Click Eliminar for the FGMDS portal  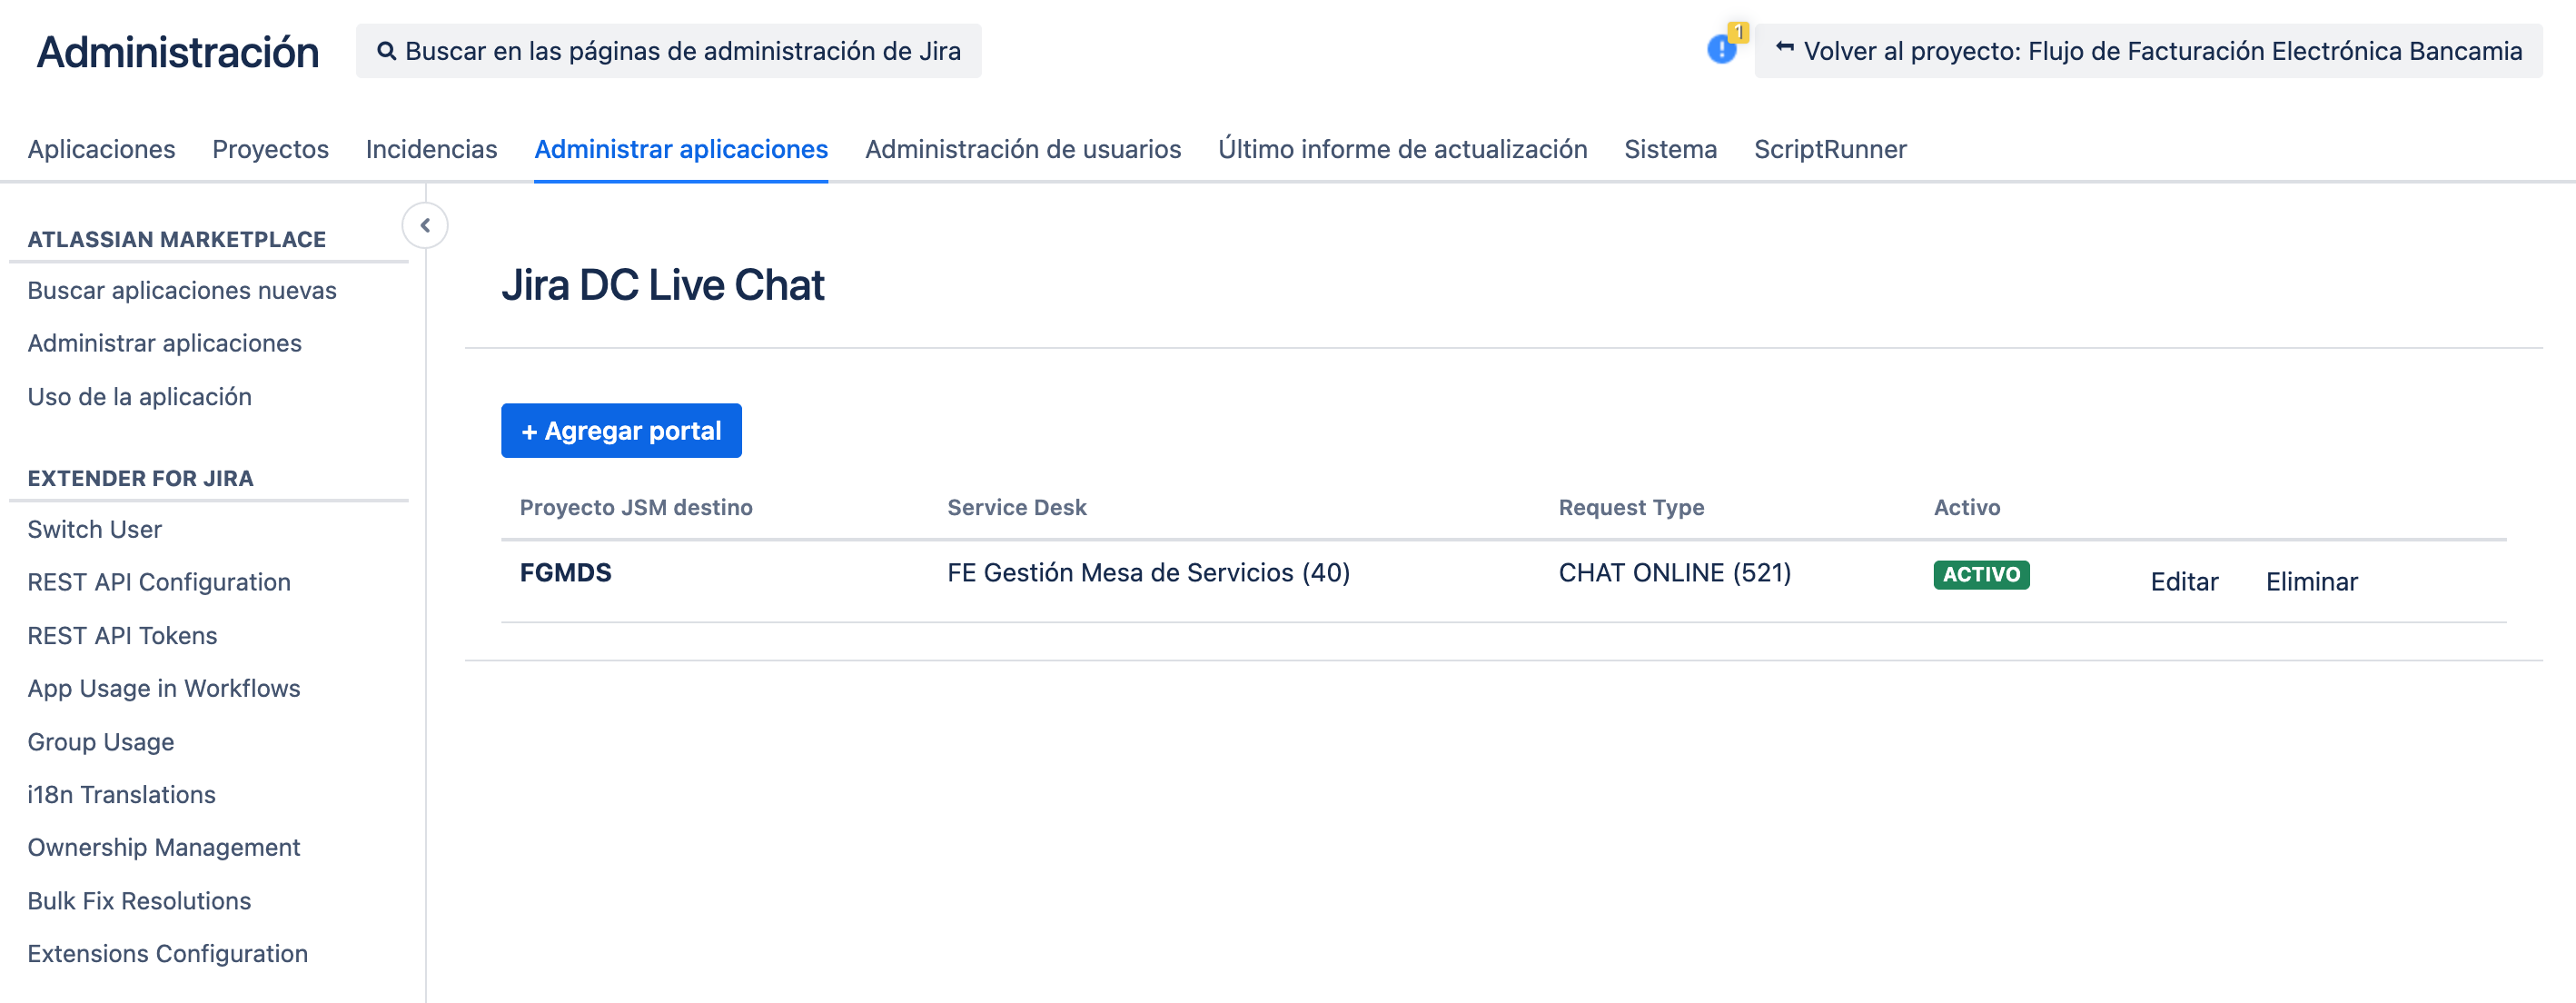pos(2311,581)
